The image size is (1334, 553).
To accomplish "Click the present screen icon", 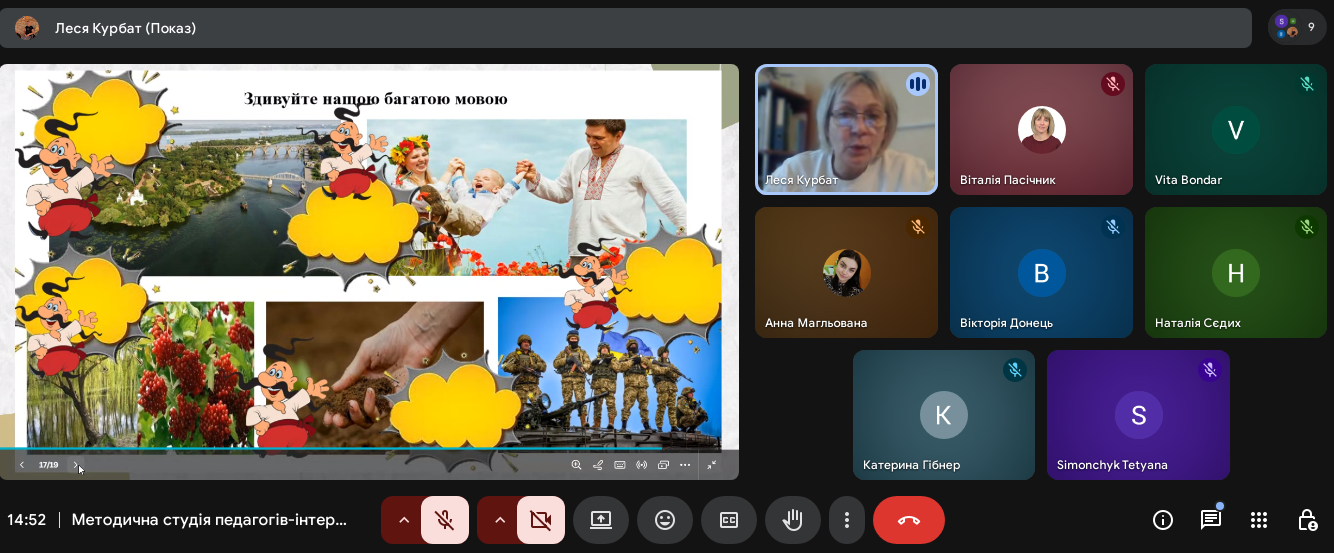I will [x=600, y=520].
